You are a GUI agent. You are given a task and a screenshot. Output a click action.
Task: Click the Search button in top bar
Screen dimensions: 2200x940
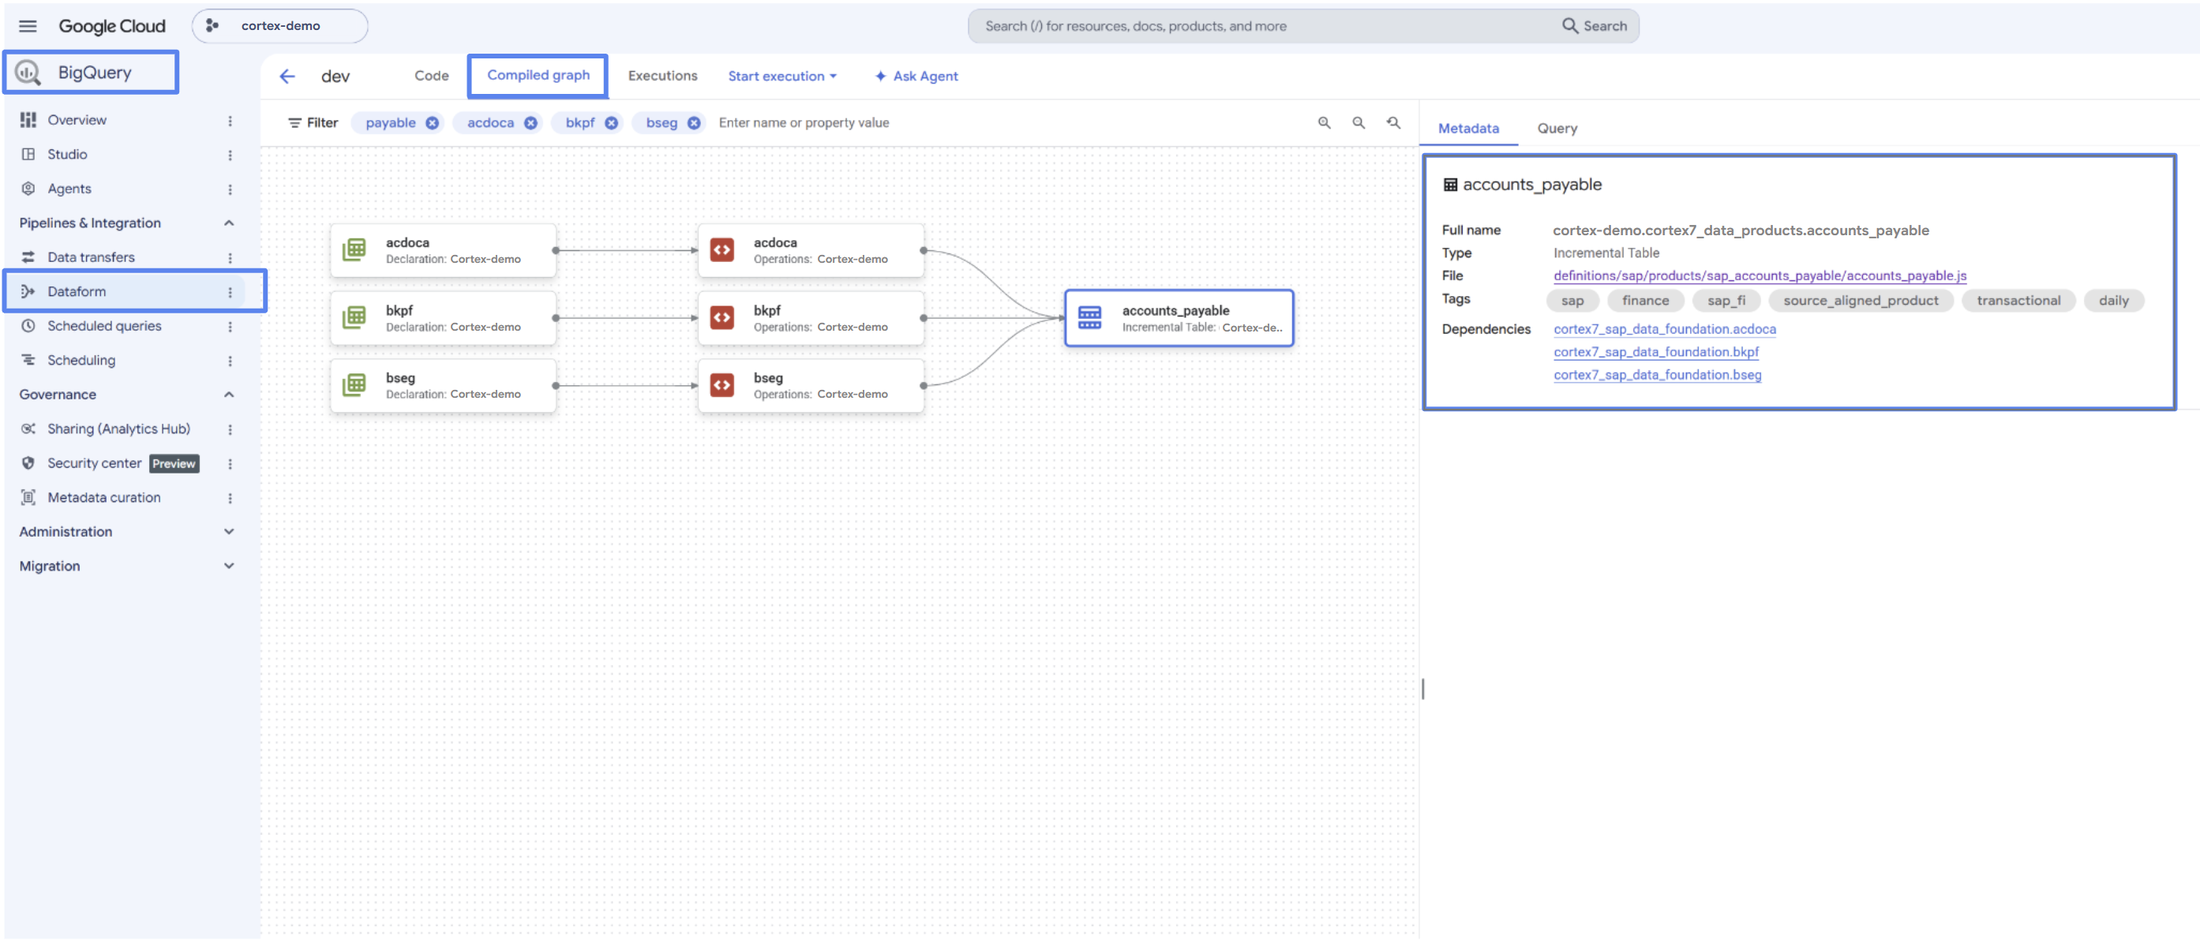1595,26
